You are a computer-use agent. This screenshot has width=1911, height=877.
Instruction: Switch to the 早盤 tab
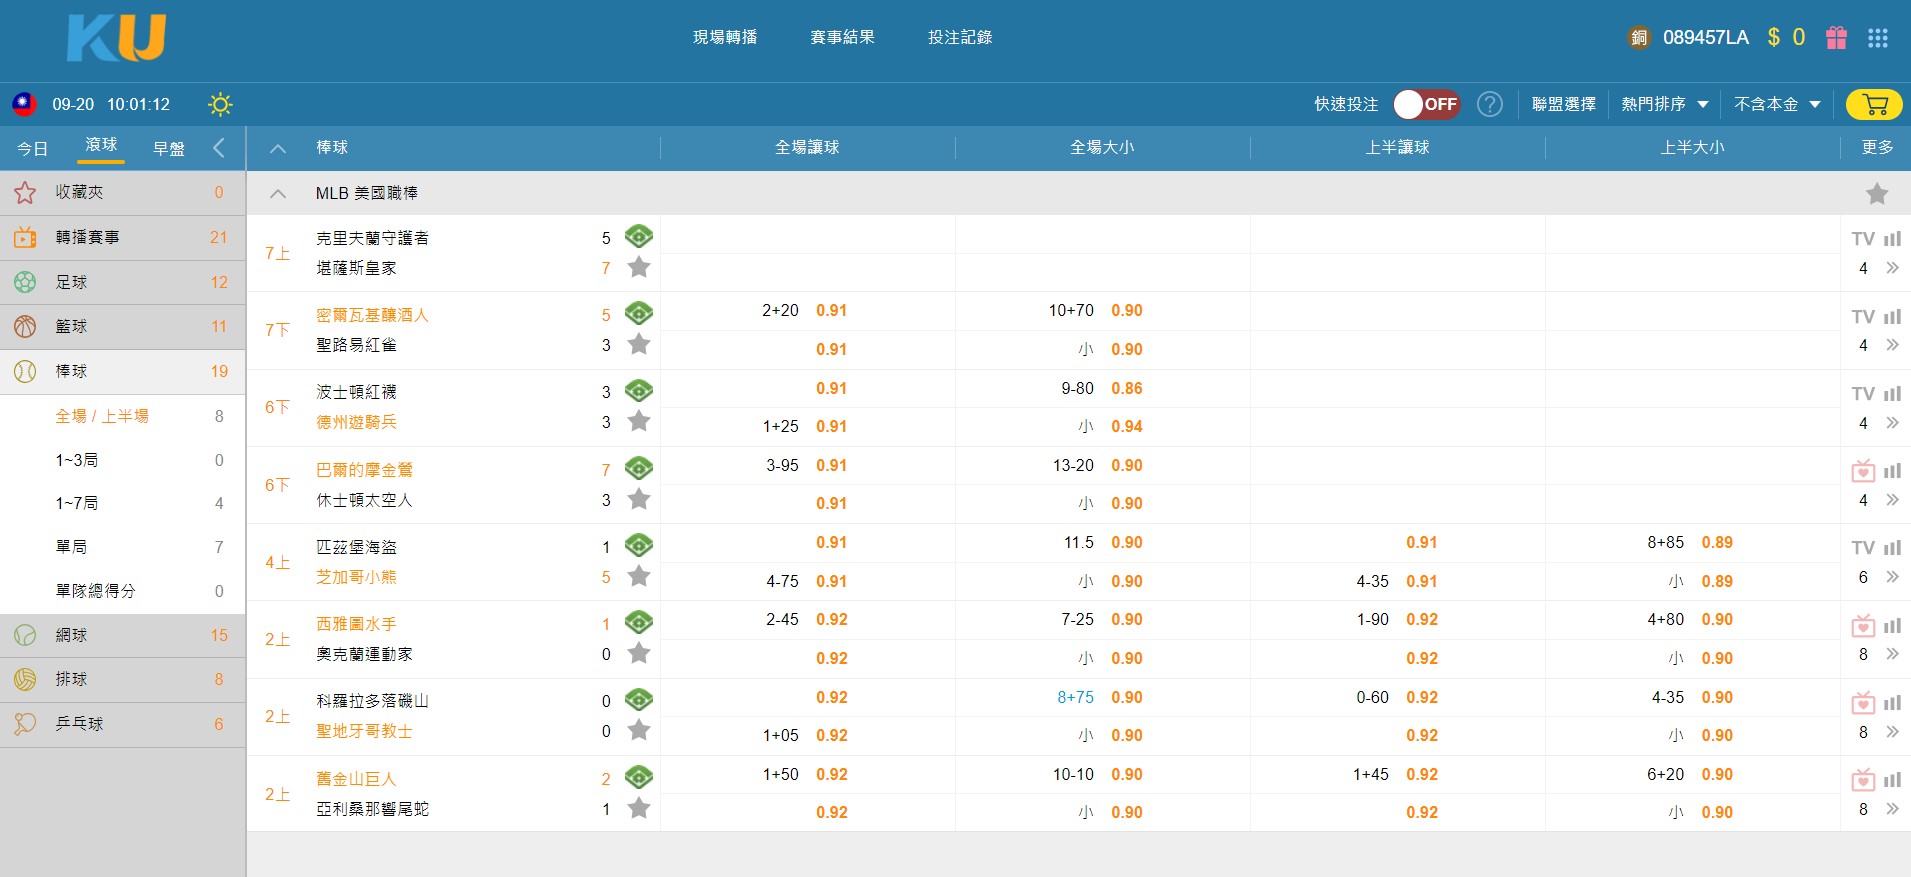coord(168,149)
